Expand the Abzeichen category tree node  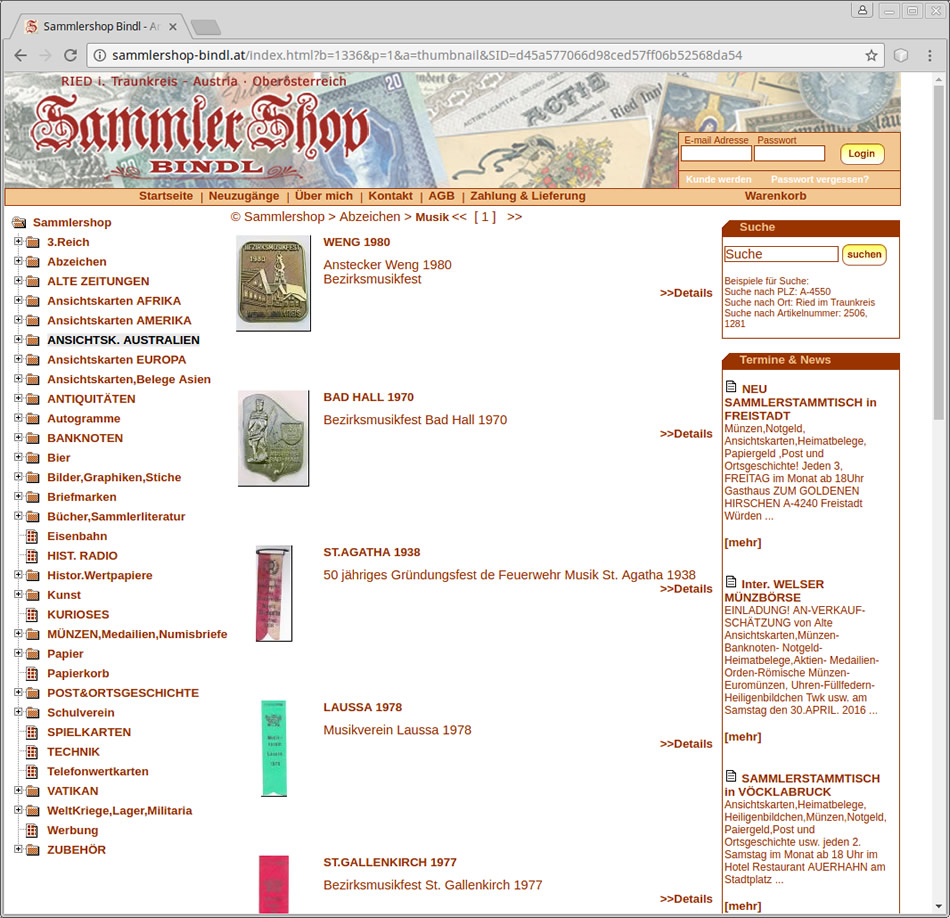18,261
